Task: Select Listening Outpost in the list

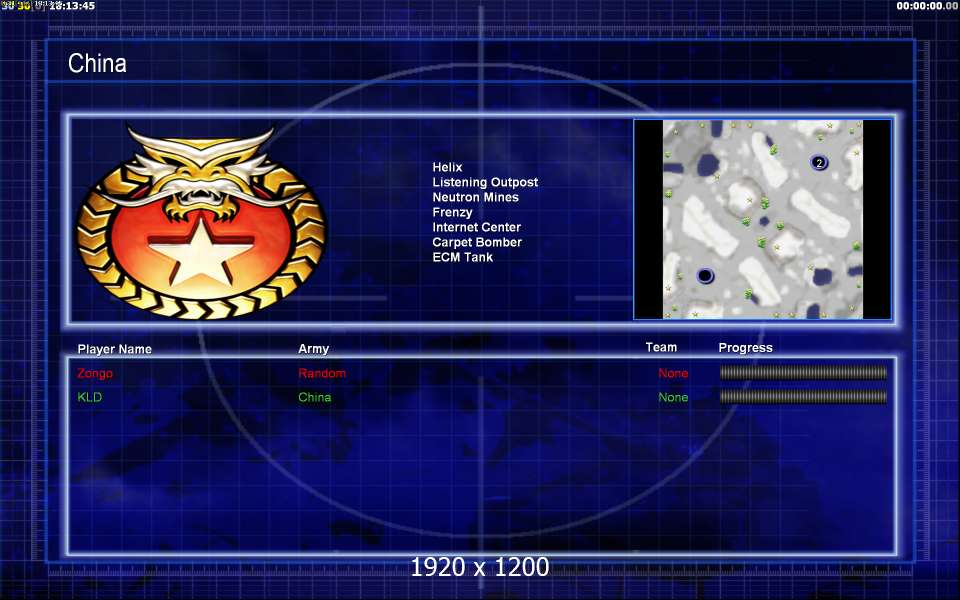Action: 485,182
